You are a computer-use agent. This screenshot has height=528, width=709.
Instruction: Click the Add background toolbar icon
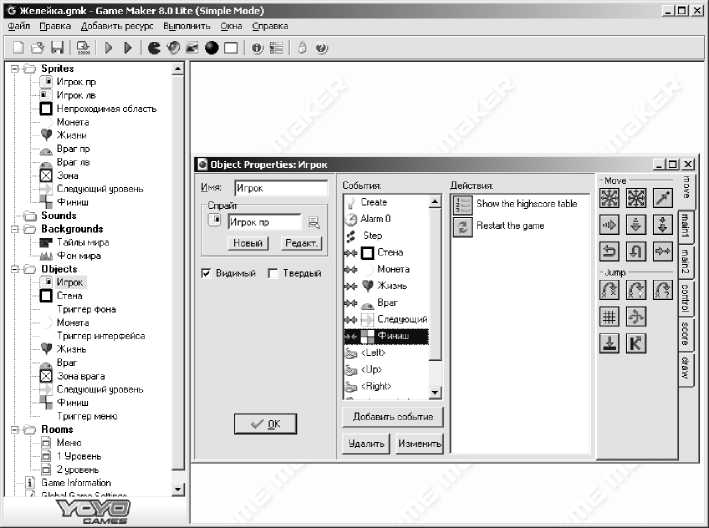point(192,47)
